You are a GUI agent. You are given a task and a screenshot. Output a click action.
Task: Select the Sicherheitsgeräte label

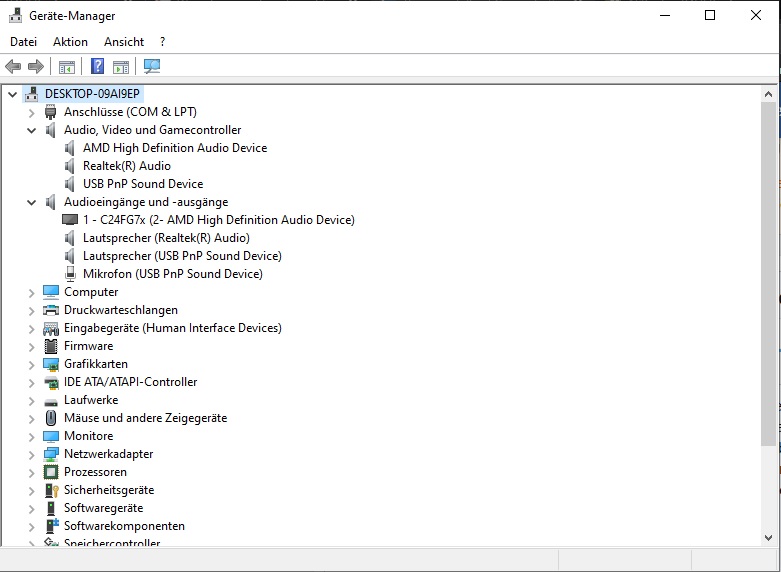pyautogui.click(x=109, y=490)
